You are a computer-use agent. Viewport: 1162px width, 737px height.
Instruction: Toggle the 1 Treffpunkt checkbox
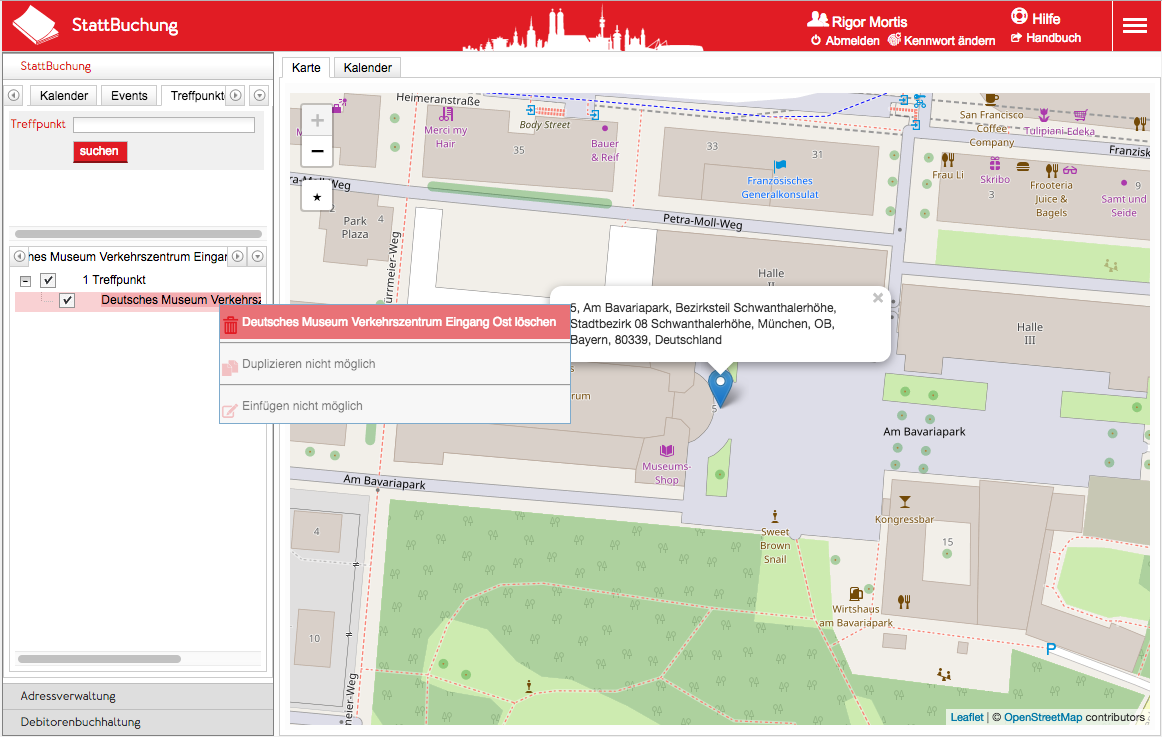(x=48, y=280)
